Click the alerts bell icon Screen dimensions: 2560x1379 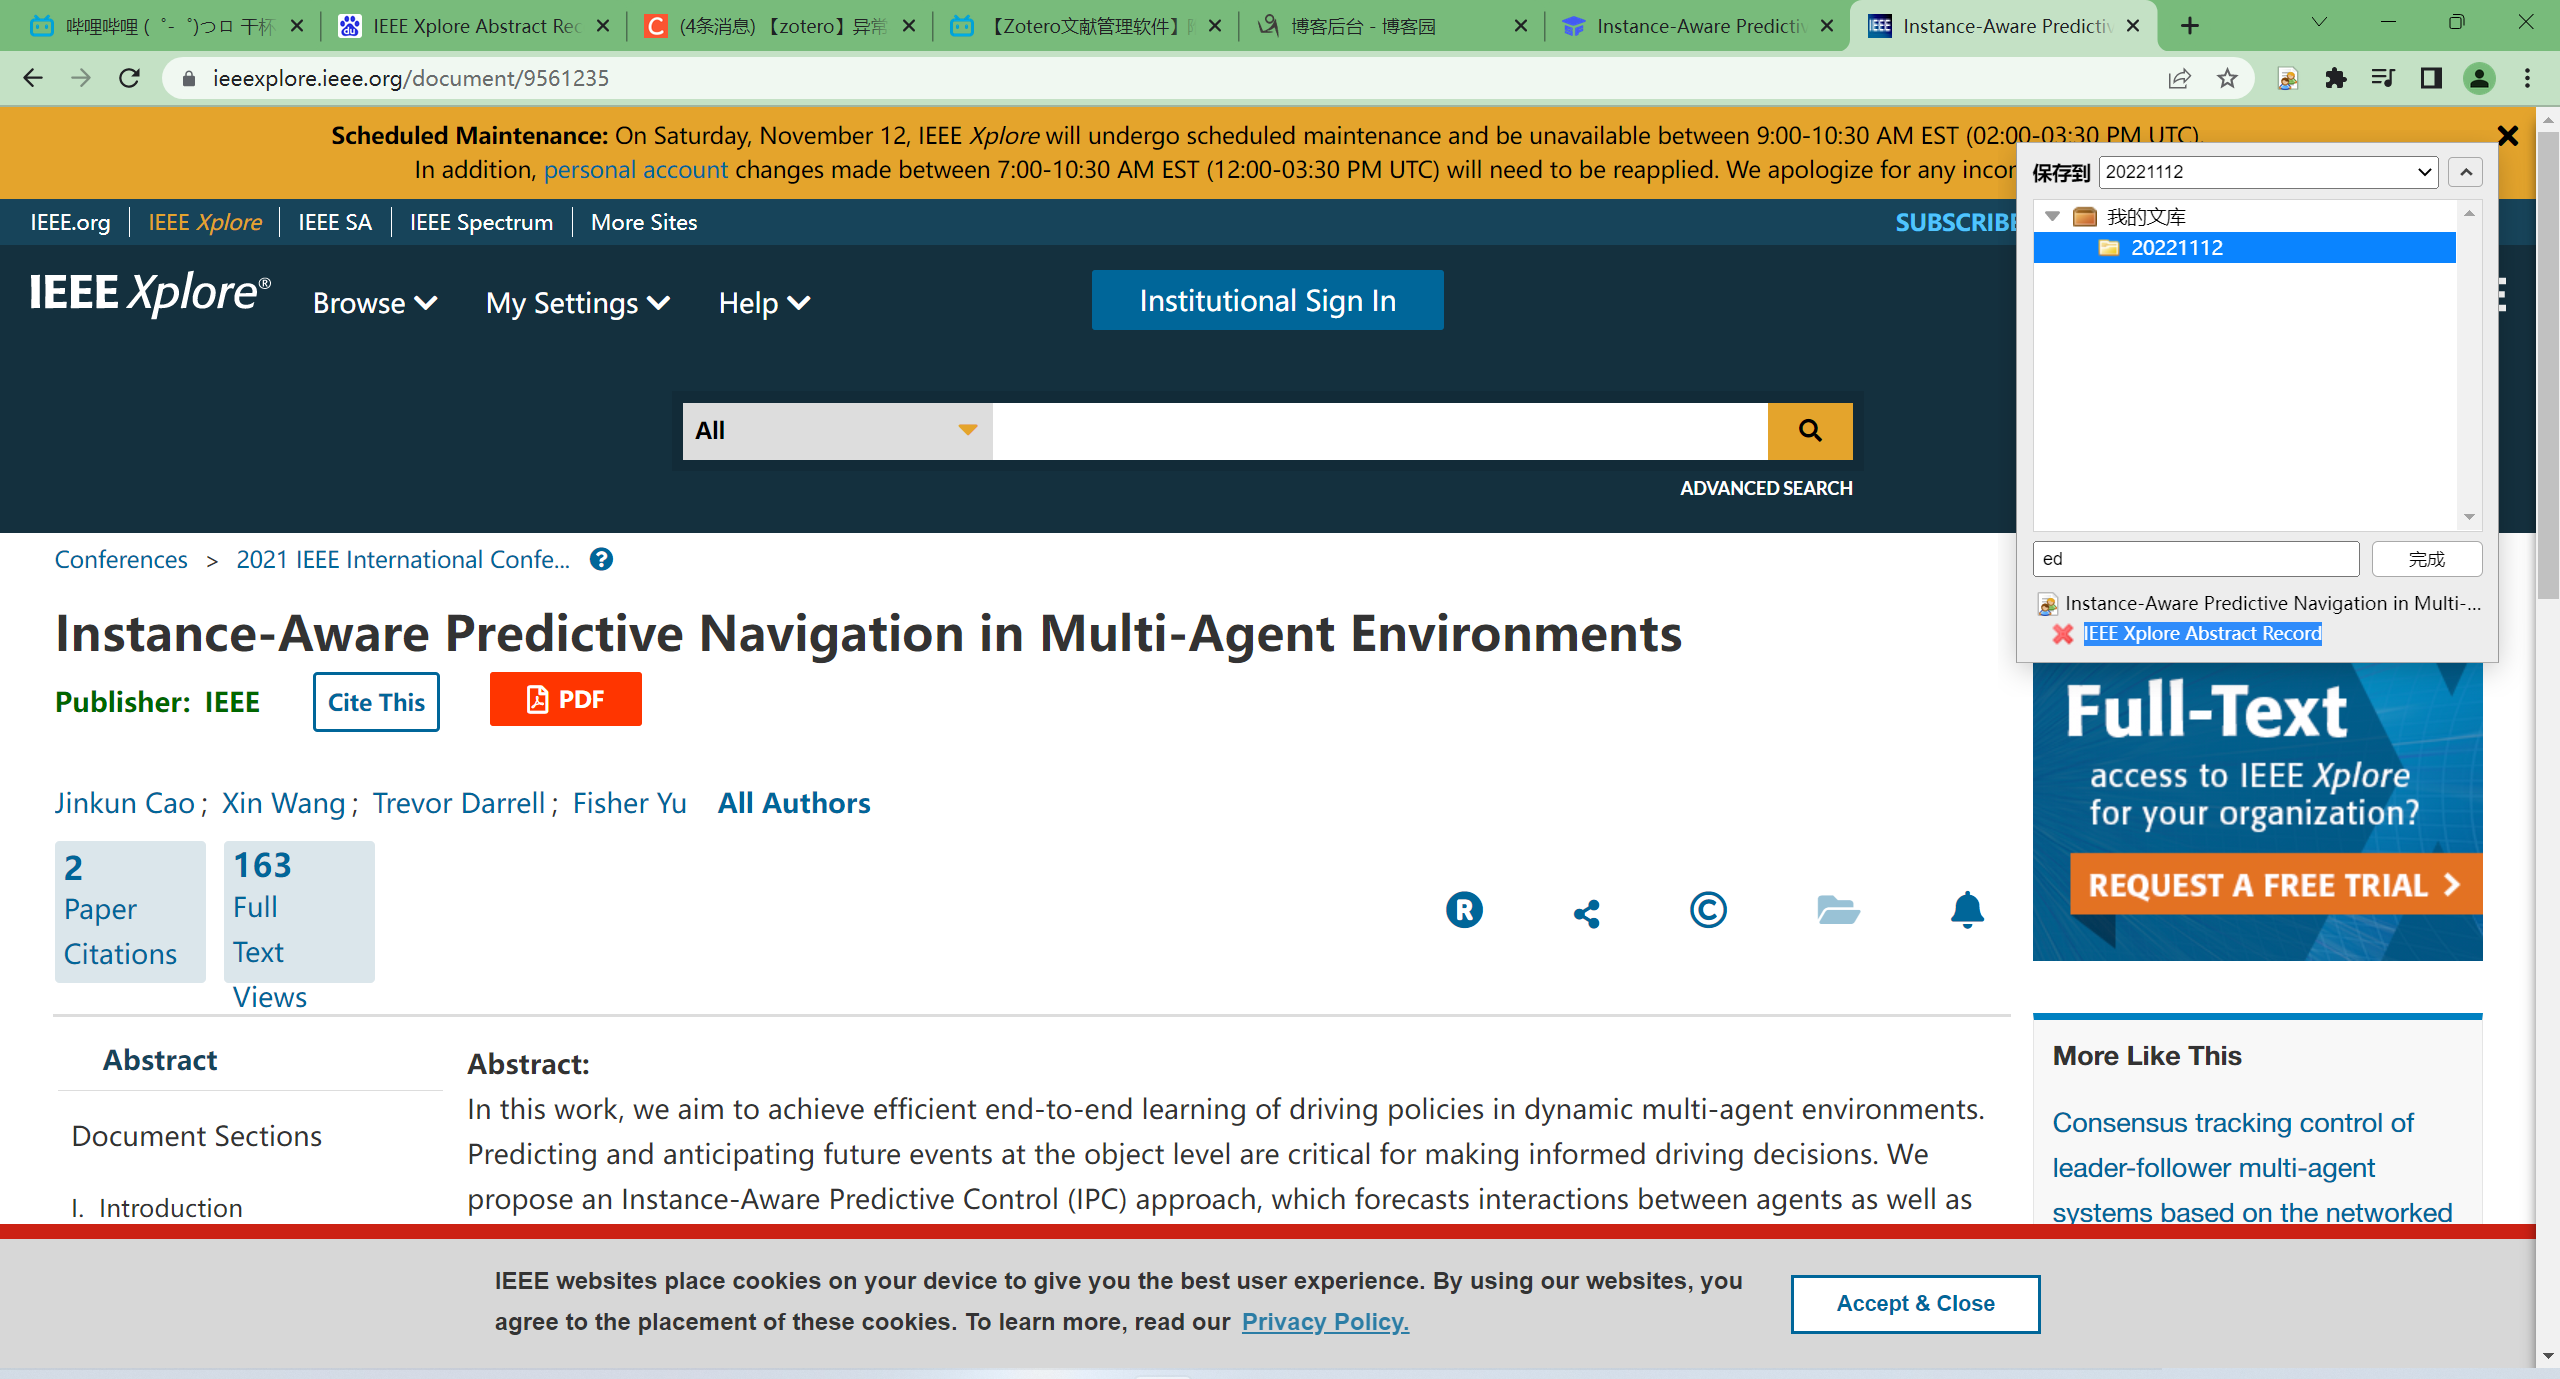(1966, 910)
